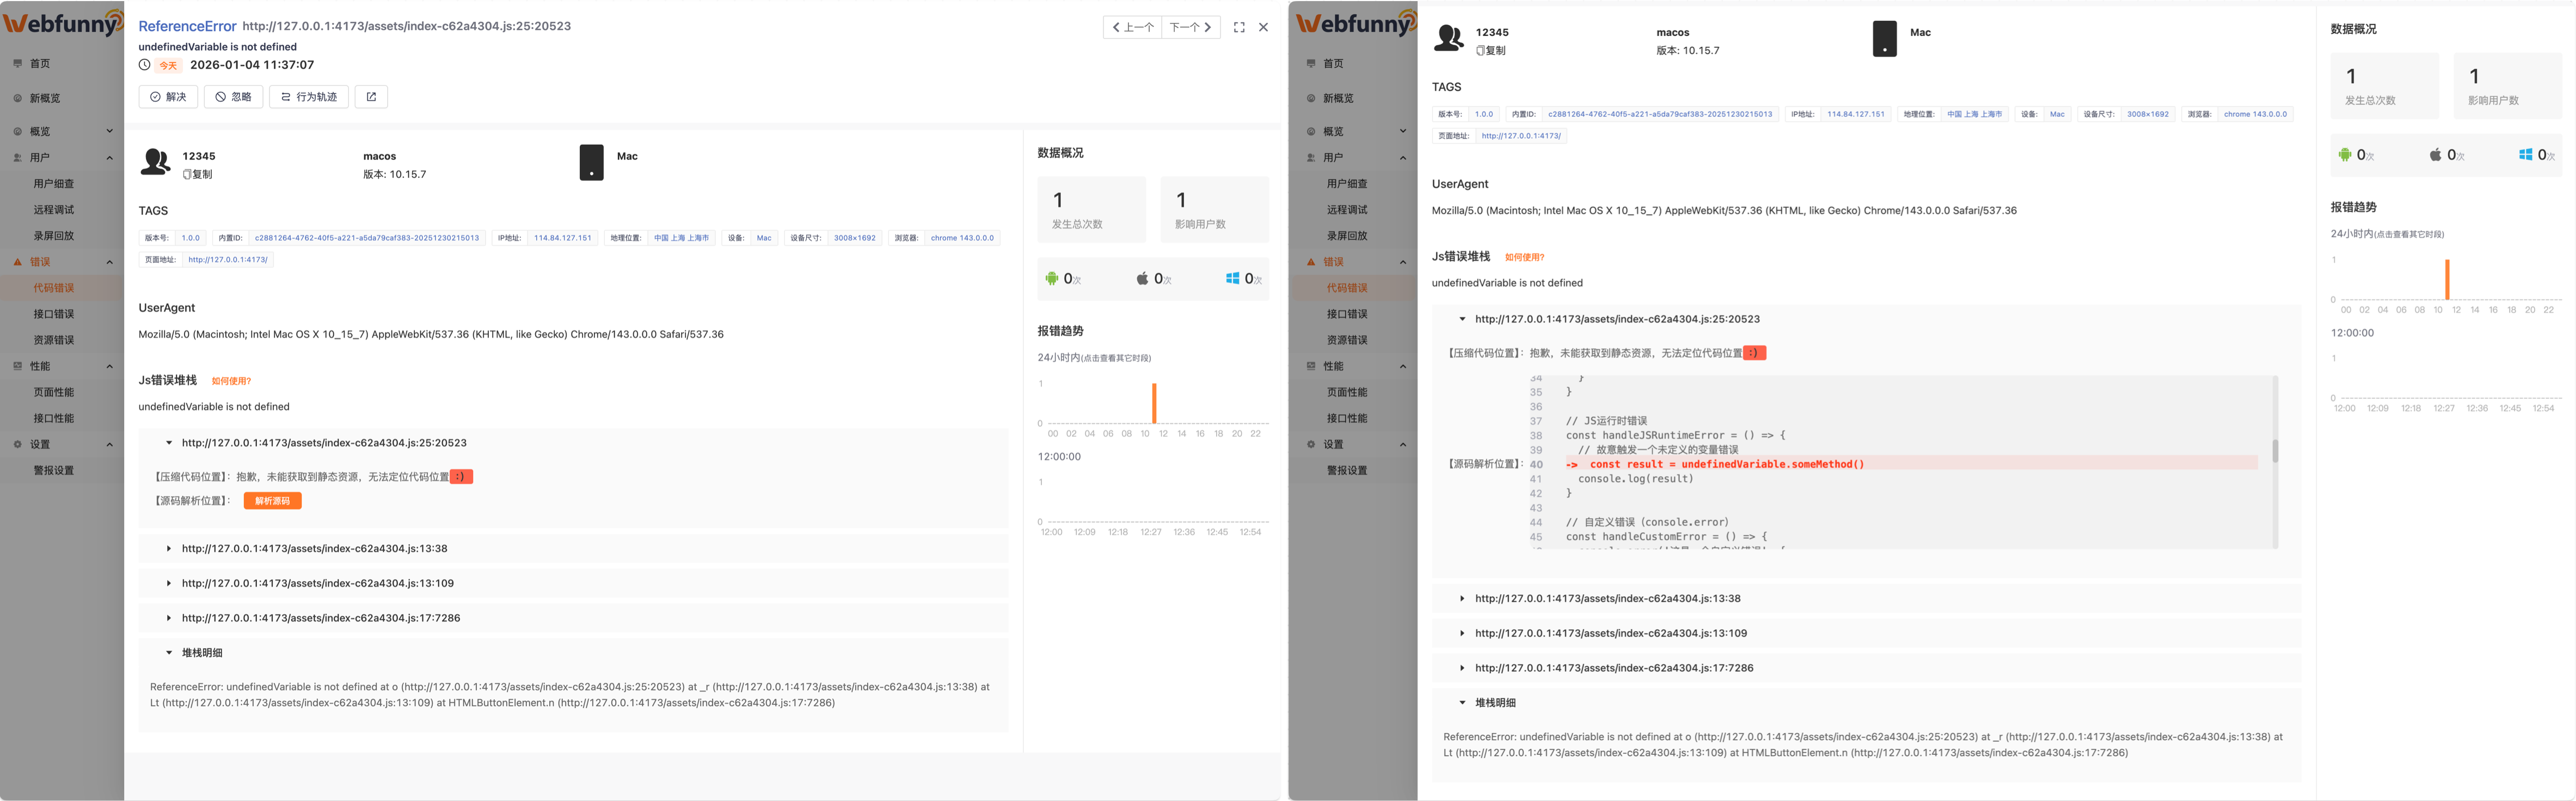This screenshot has width=2576, height=801.
Task: Open the 行为轨迹 behavior trace
Action: point(309,97)
